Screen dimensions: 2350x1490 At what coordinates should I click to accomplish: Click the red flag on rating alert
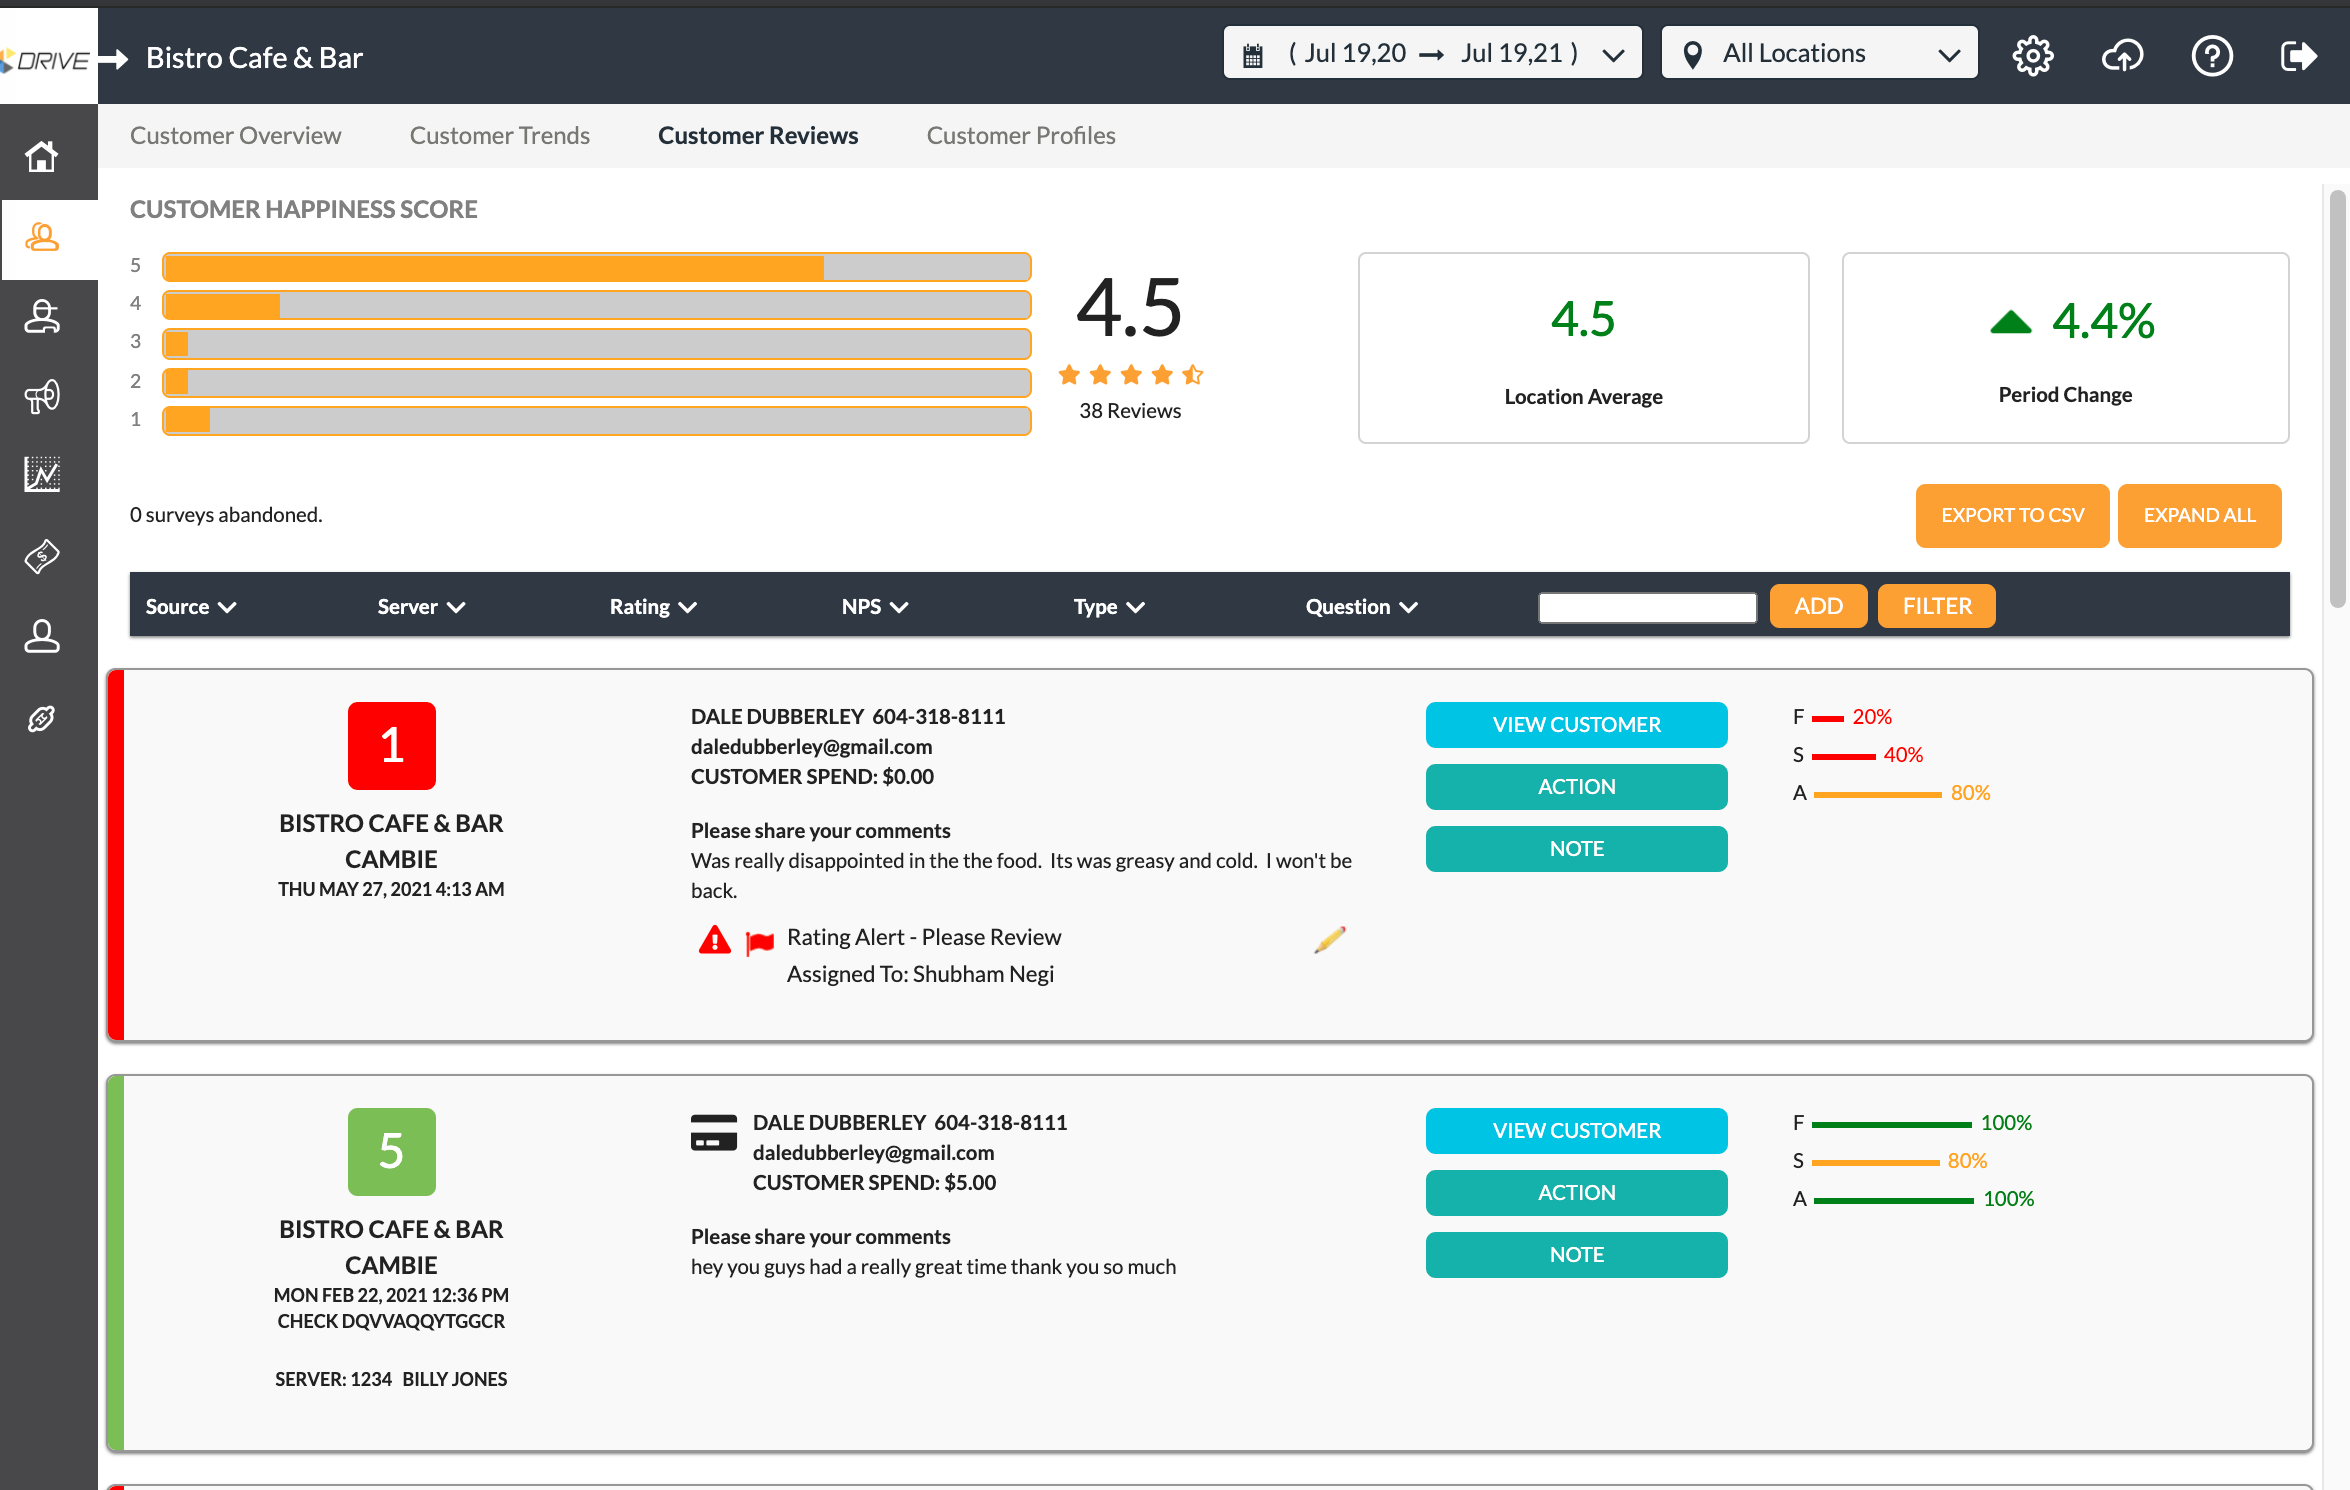click(x=760, y=942)
